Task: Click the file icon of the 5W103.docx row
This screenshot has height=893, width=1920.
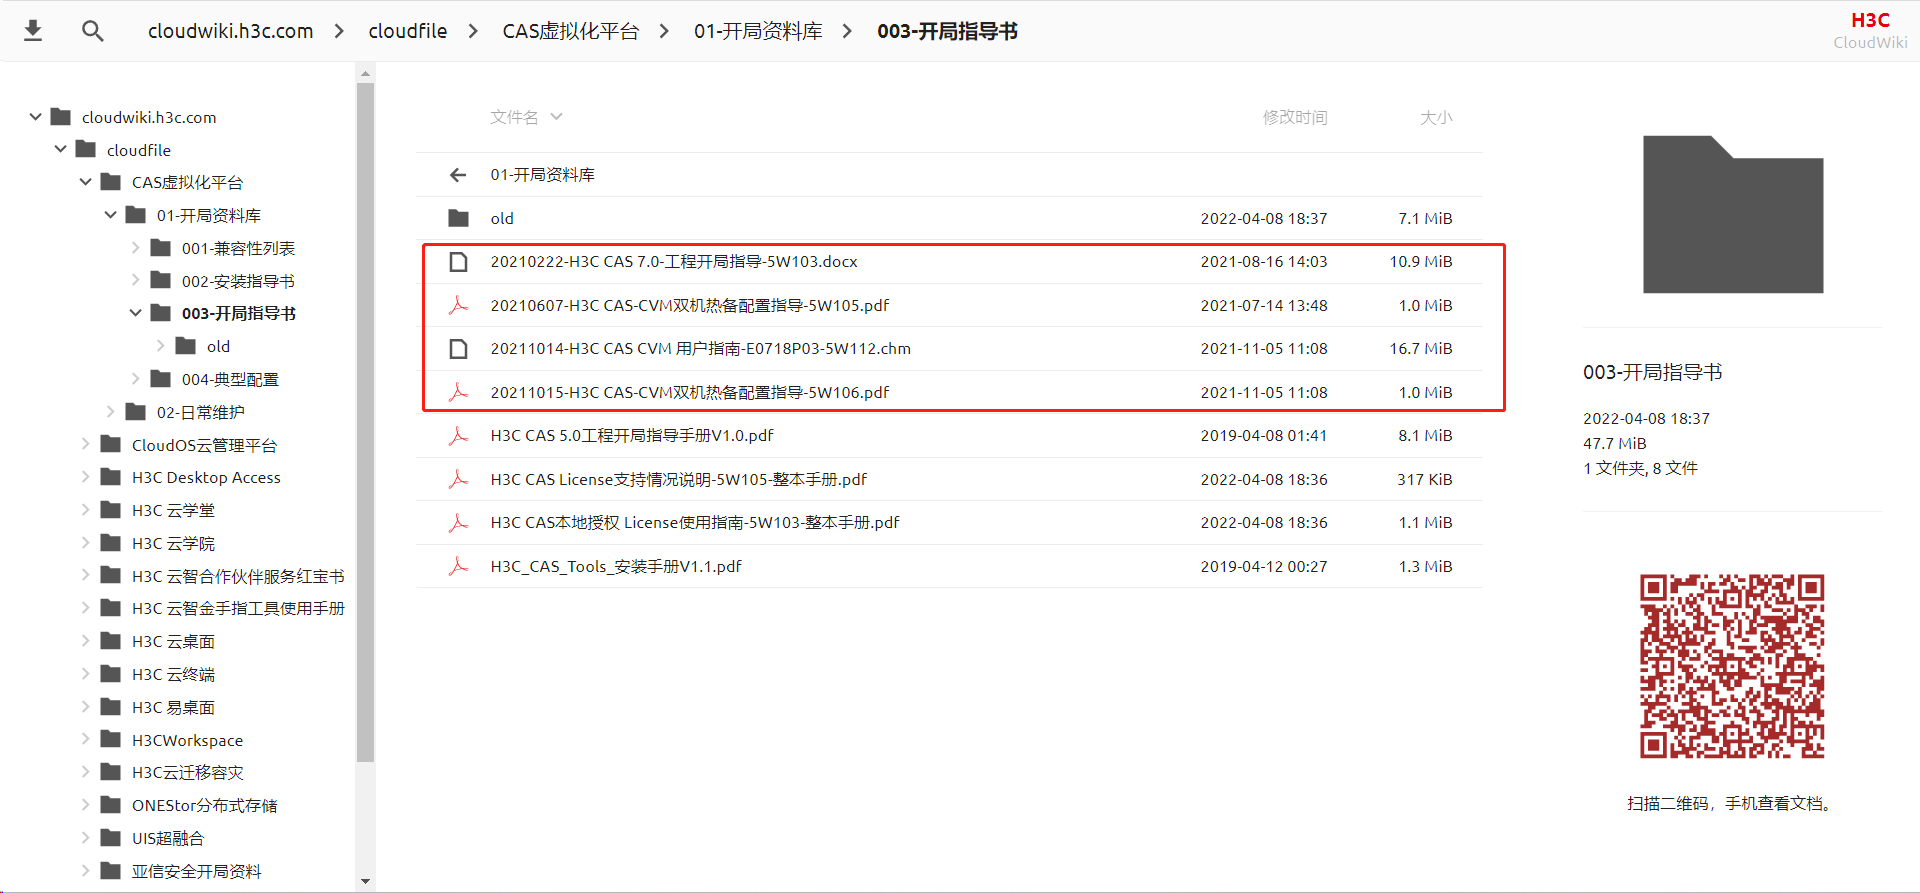Action: pyautogui.click(x=459, y=262)
